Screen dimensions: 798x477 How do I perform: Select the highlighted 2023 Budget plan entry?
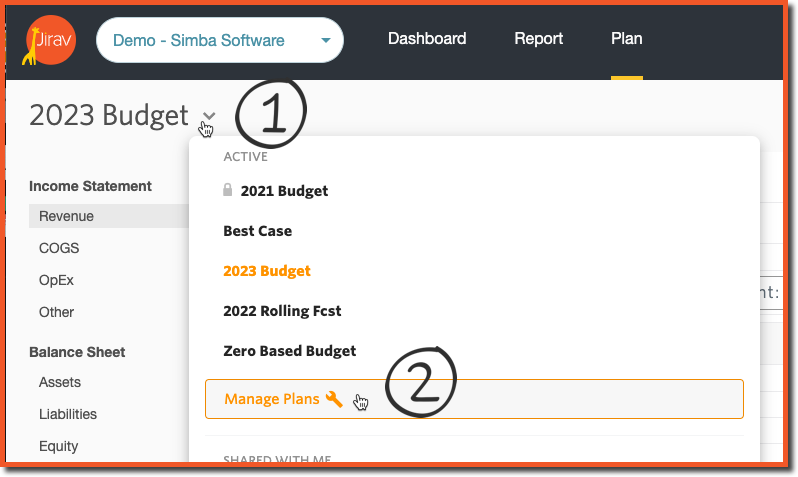(x=267, y=271)
